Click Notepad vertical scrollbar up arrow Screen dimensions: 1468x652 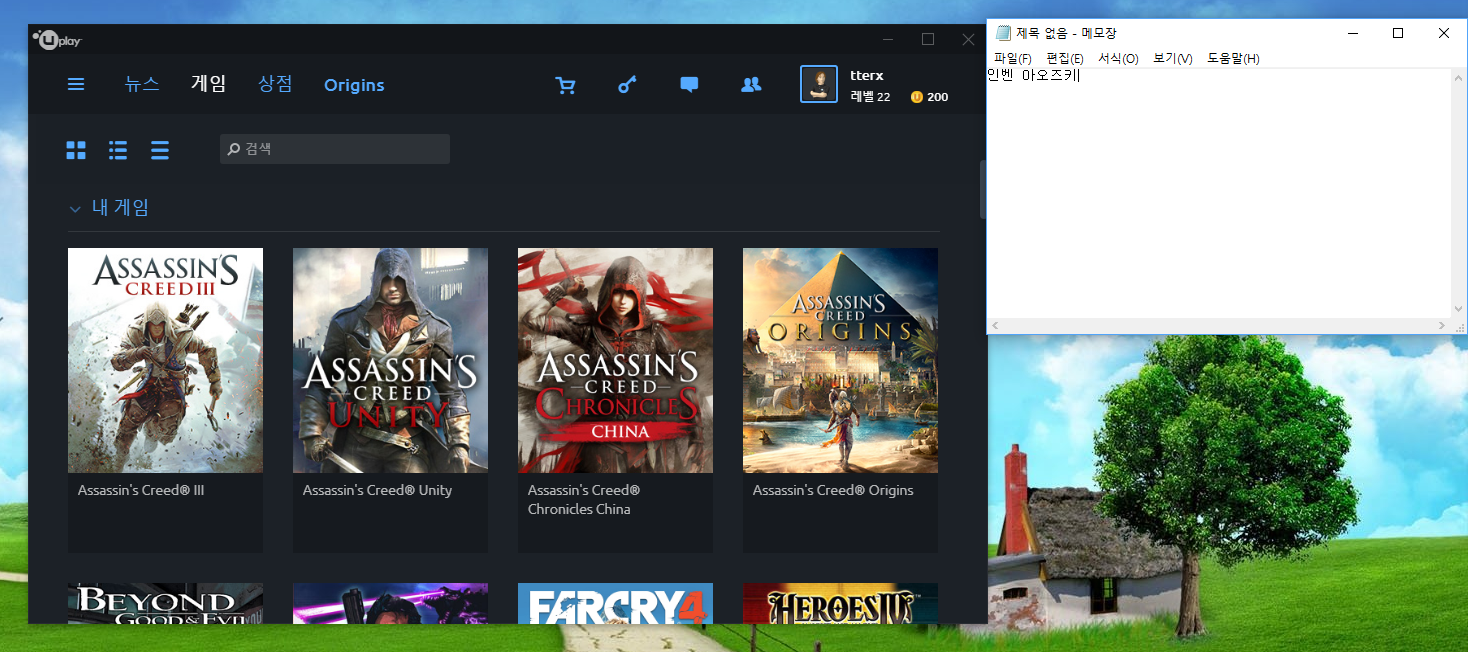tap(1459, 77)
